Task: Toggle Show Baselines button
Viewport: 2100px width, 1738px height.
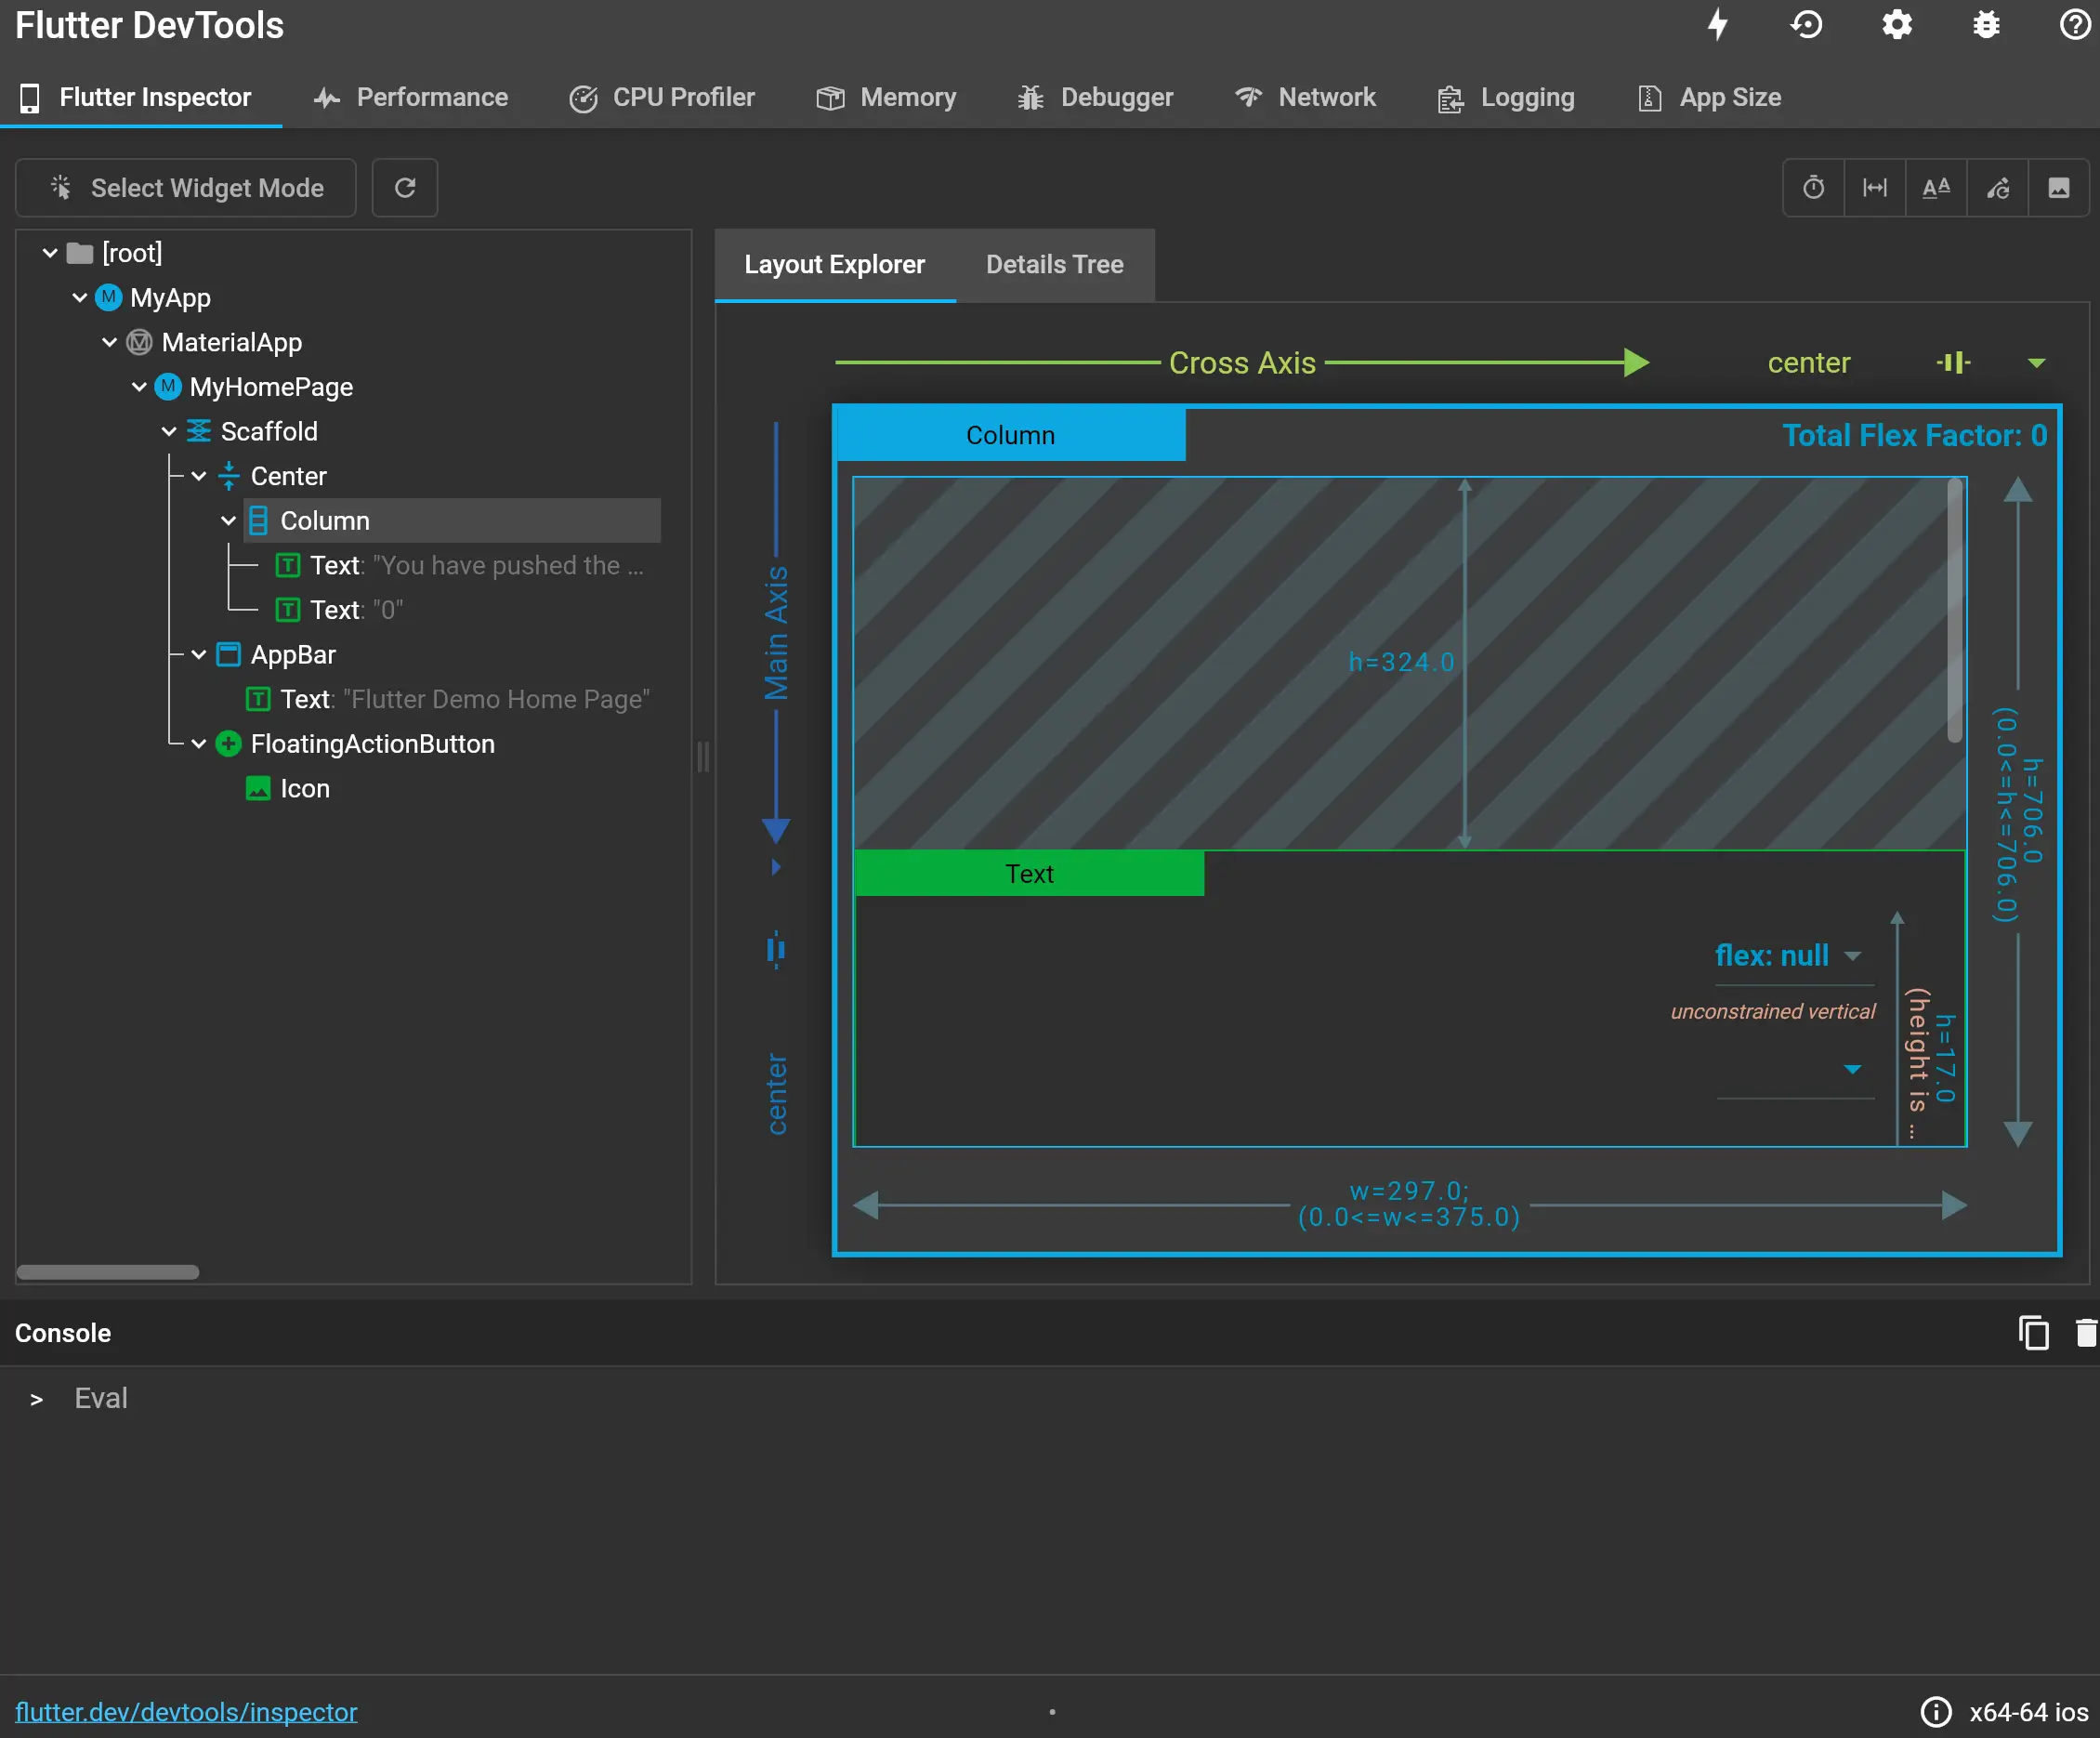Action: coord(1936,188)
